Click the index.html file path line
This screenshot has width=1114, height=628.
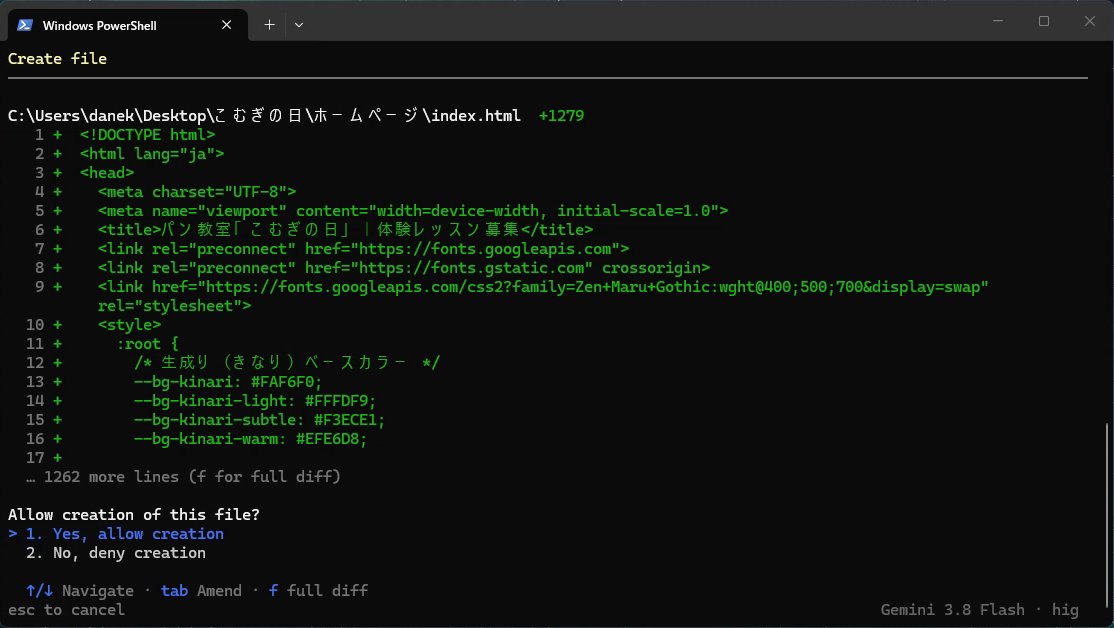[x=264, y=115]
